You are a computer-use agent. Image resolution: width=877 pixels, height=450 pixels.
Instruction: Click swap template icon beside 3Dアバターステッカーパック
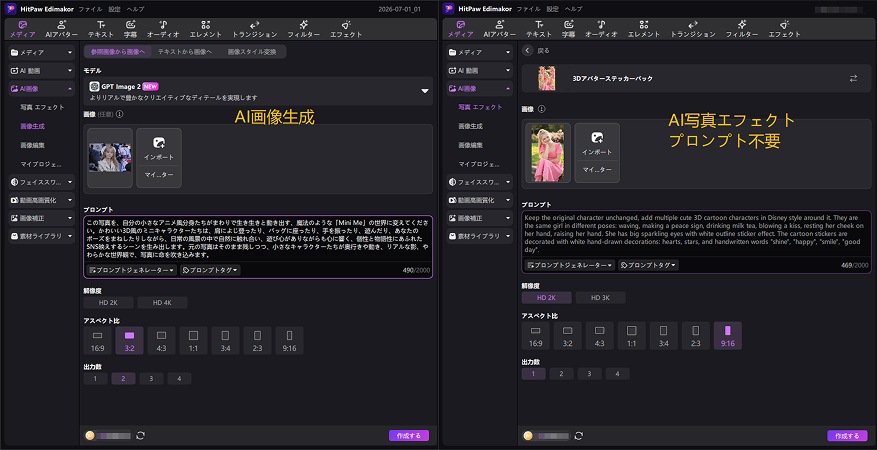[853, 79]
